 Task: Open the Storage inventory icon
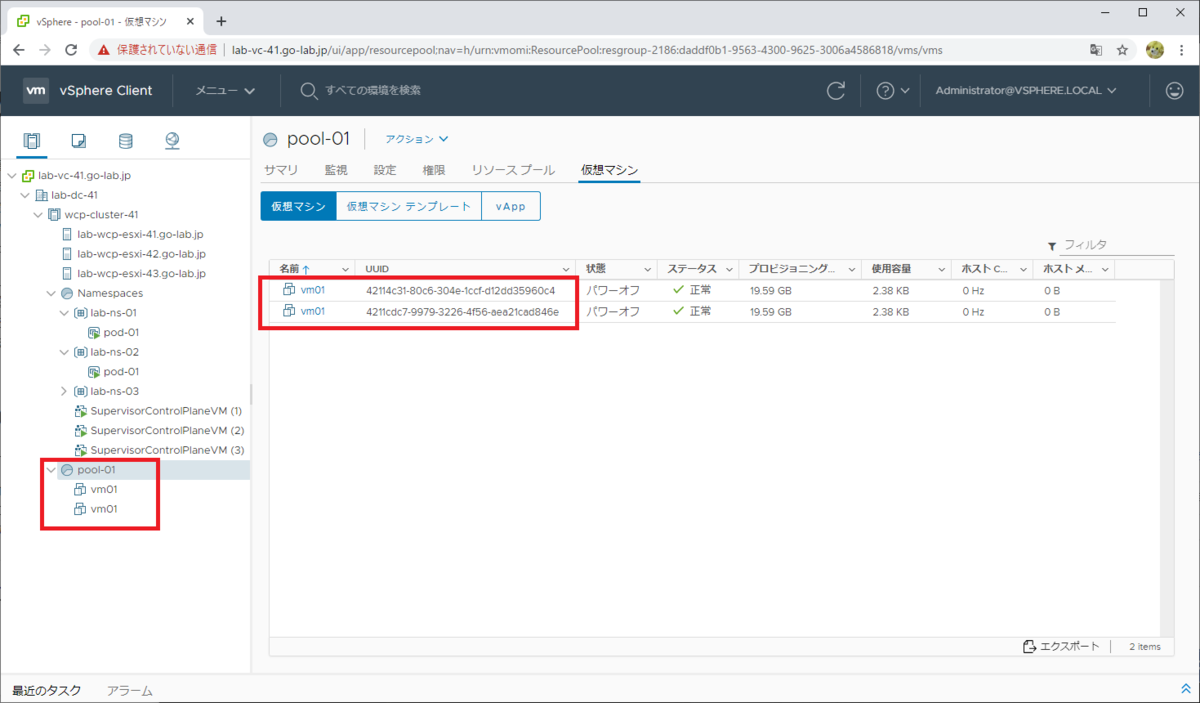124,141
